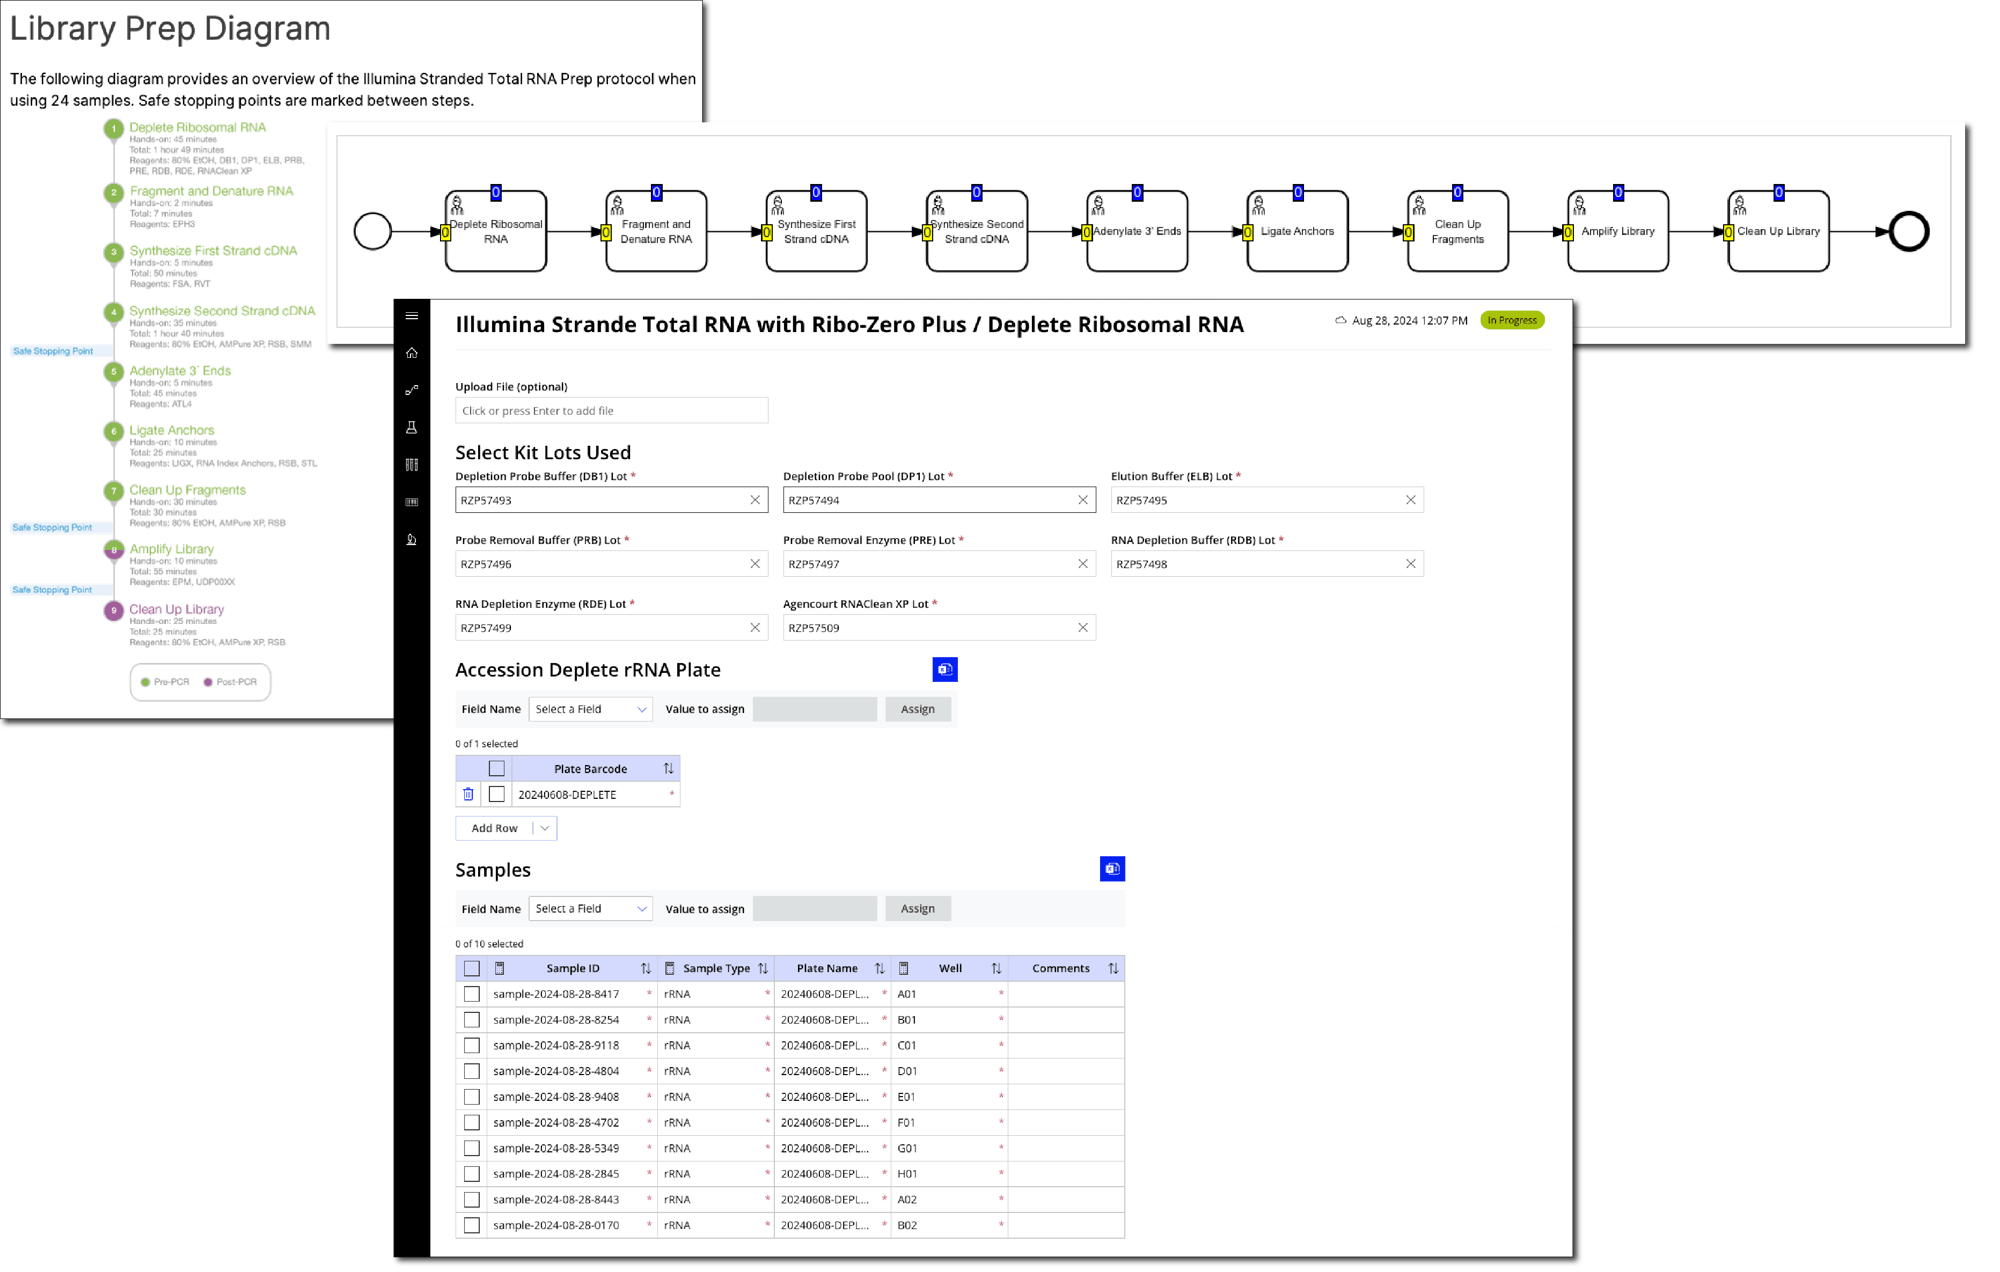Clear the RNA Depletion Buffer (RDB) Lot value
This screenshot has width=2000, height=1272.
coord(1411,564)
